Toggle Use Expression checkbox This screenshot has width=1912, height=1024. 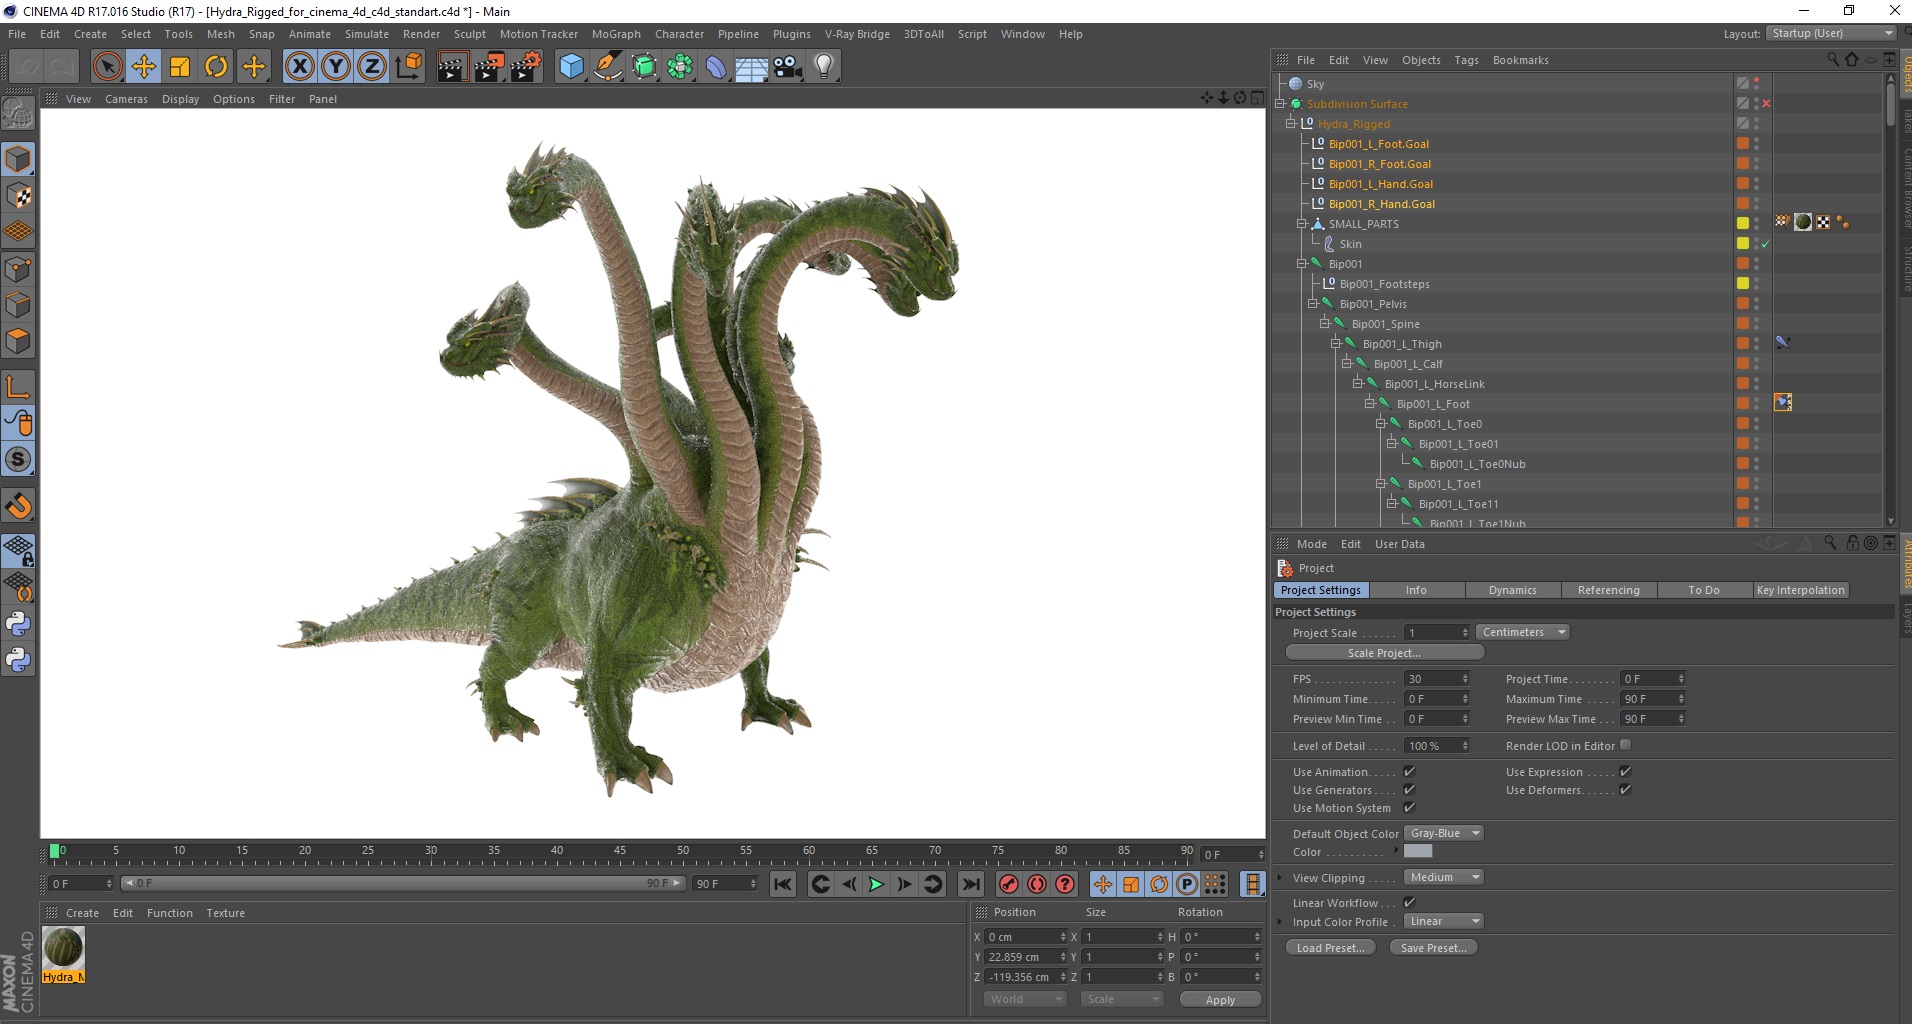tap(1625, 772)
